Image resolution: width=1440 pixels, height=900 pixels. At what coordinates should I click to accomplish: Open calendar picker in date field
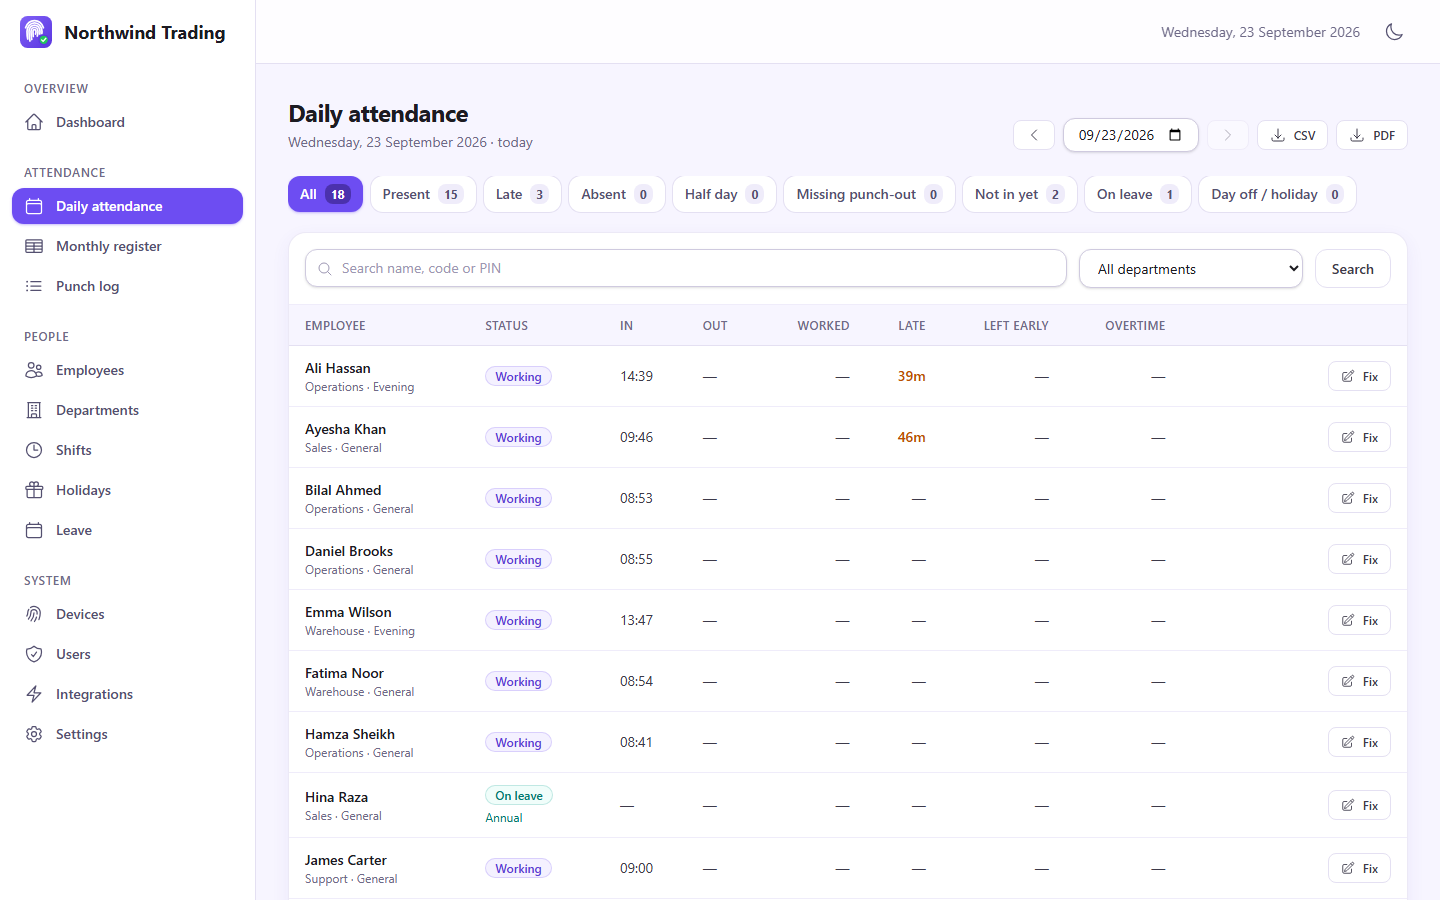tap(1175, 135)
